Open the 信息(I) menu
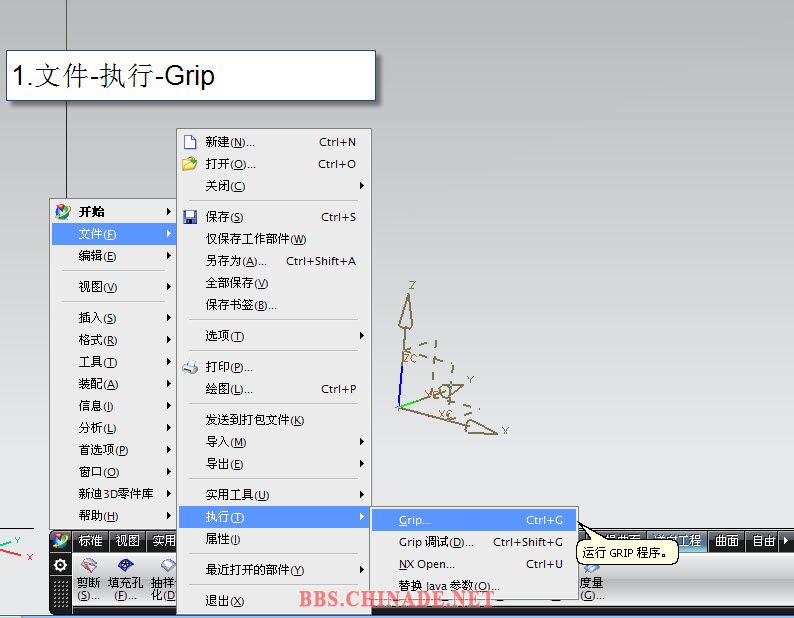The width and height of the screenshot is (794, 618). point(113,406)
